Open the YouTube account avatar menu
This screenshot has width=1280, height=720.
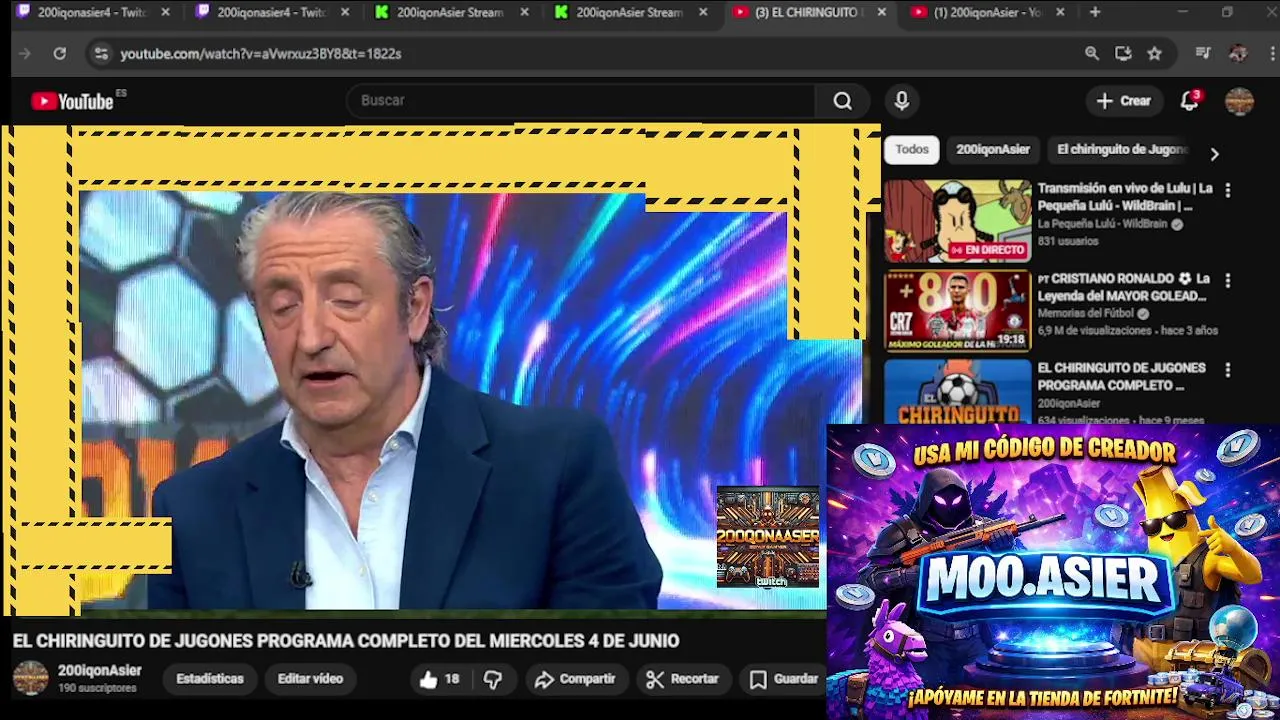[1239, 101]
